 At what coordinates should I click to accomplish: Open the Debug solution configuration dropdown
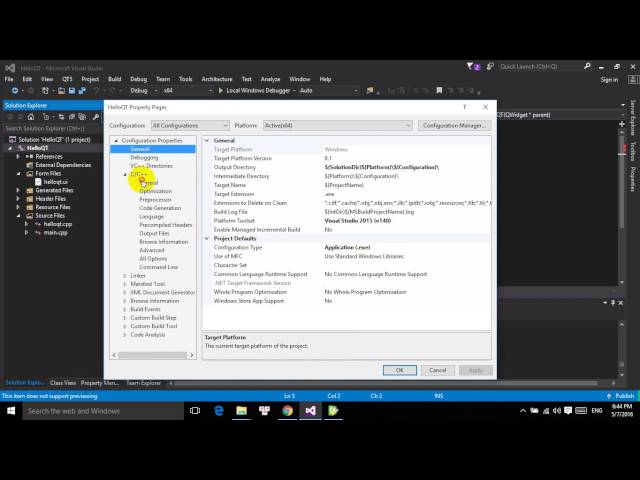(144, 91)
